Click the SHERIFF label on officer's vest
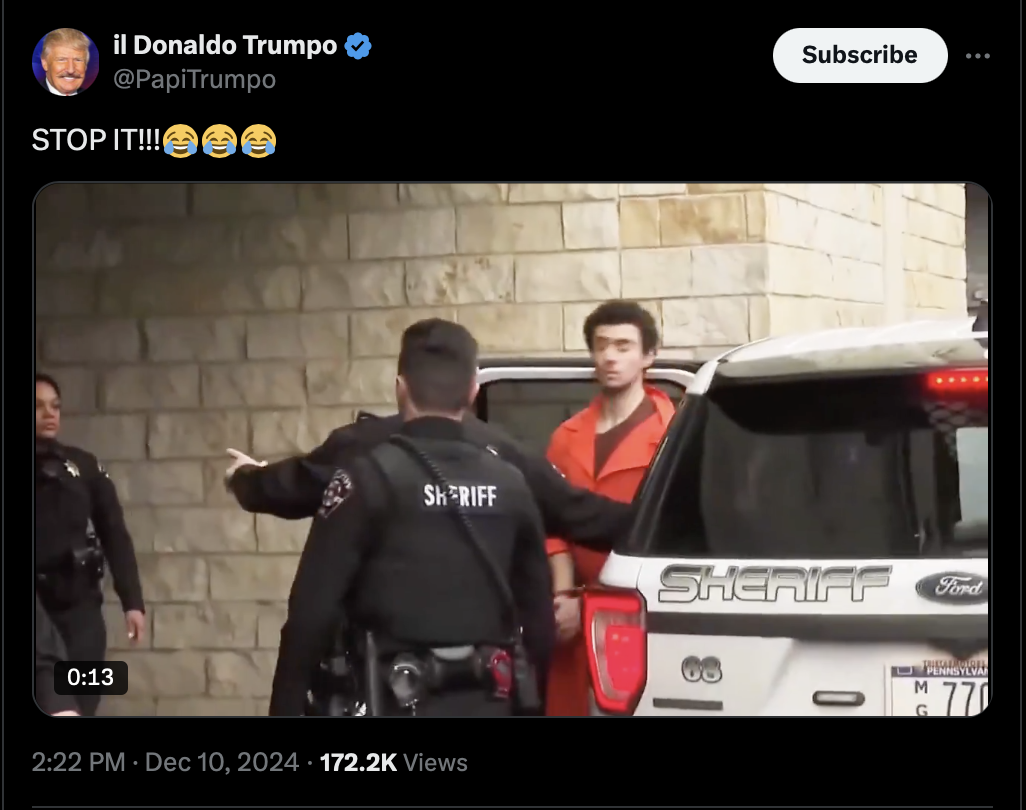The height and width of the screenshot is (810, 1026). pos(460,496)
